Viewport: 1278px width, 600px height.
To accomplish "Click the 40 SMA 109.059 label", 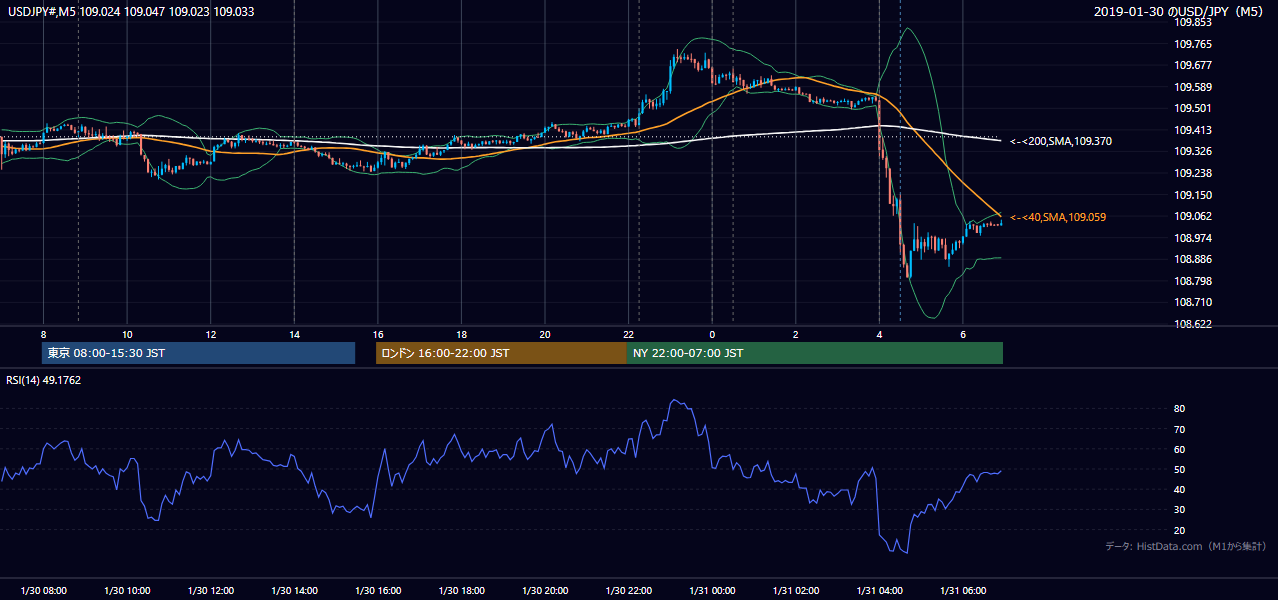I will click(x=1057, y=217).
